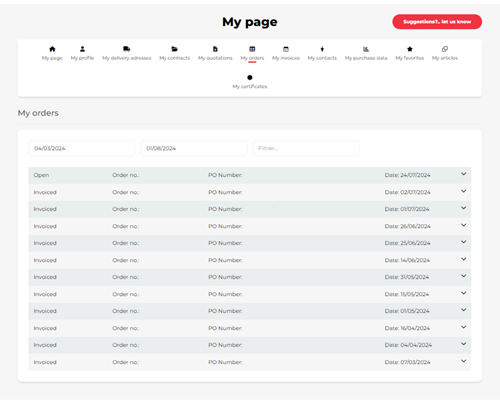The height and width of the screenshot is (400, 500).
Task: Click the Suggestions? let us know button
Action: pyautogui.click(x=437, y=22)
